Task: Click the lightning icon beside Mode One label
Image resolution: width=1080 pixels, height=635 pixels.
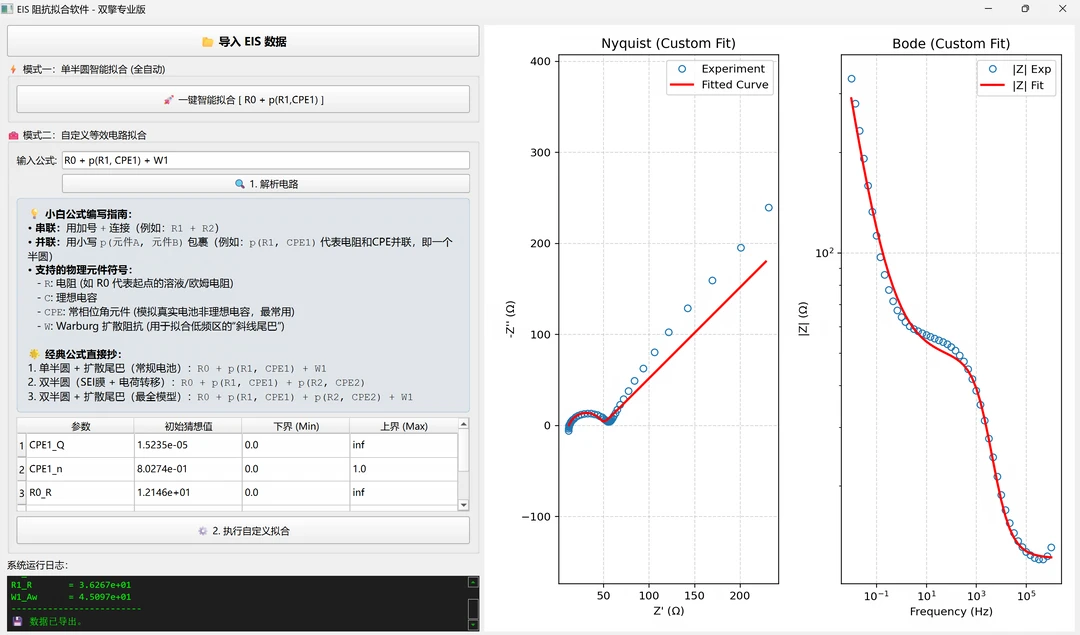Action: (x=13, y=69)
